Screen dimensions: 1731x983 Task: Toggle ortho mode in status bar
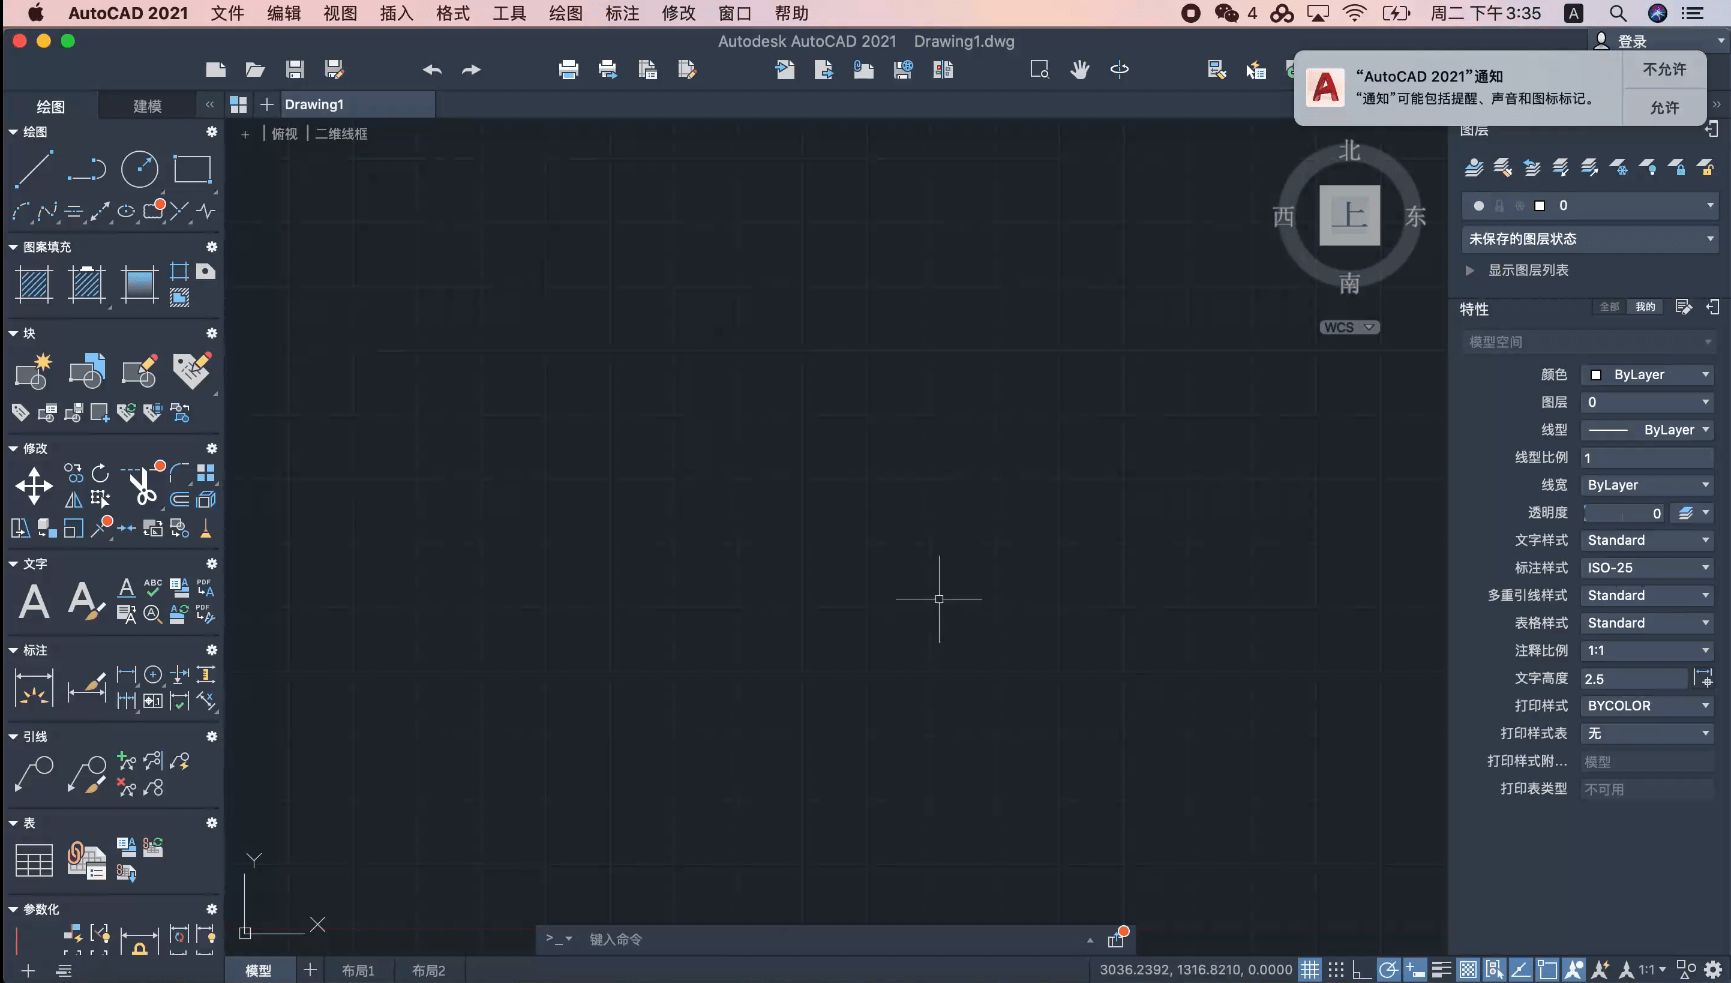tap(1361, 969)
